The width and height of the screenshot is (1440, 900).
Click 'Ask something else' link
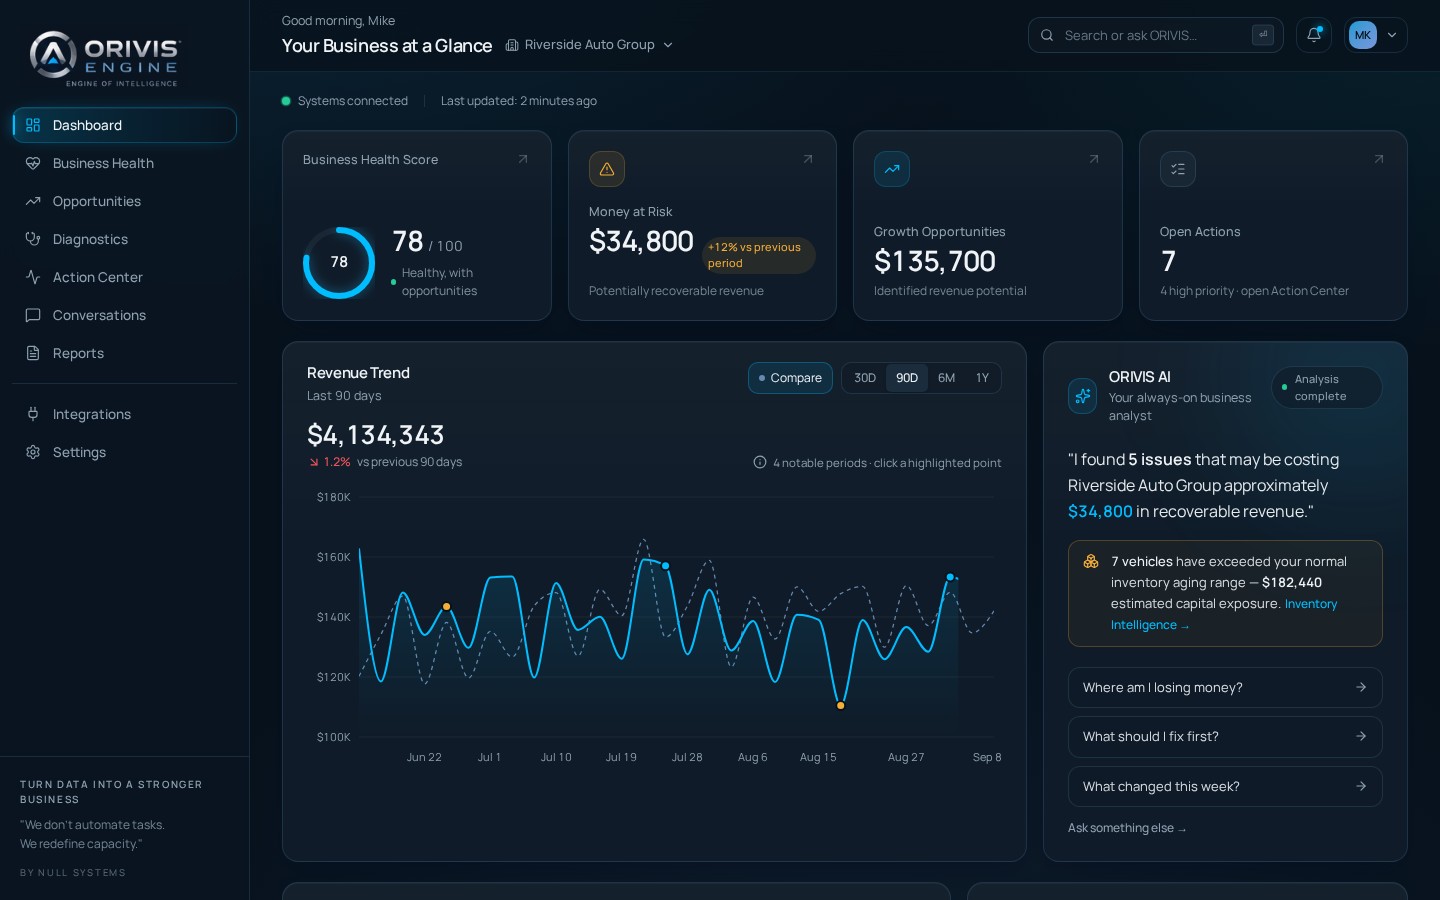[1127, 828]
